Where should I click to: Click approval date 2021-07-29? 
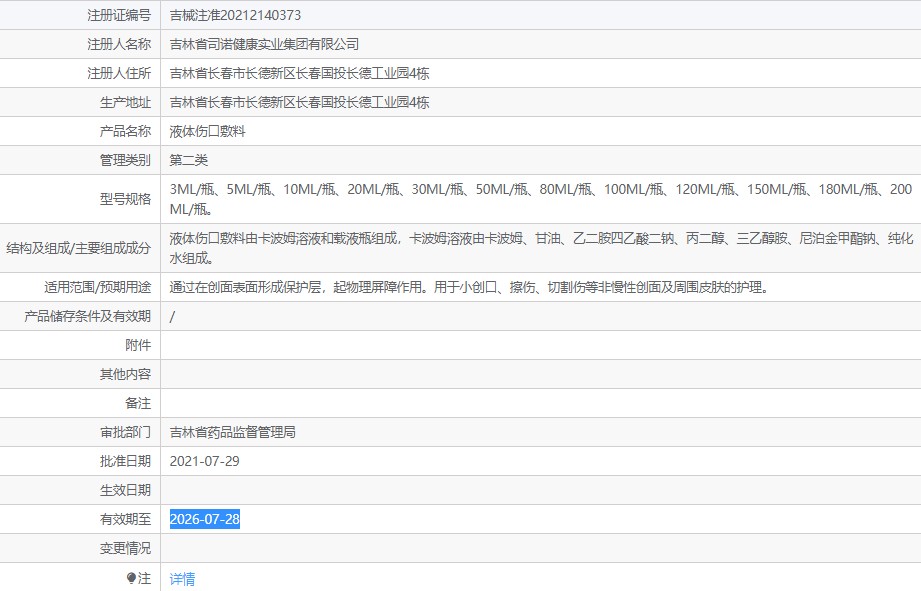[205, 461]
